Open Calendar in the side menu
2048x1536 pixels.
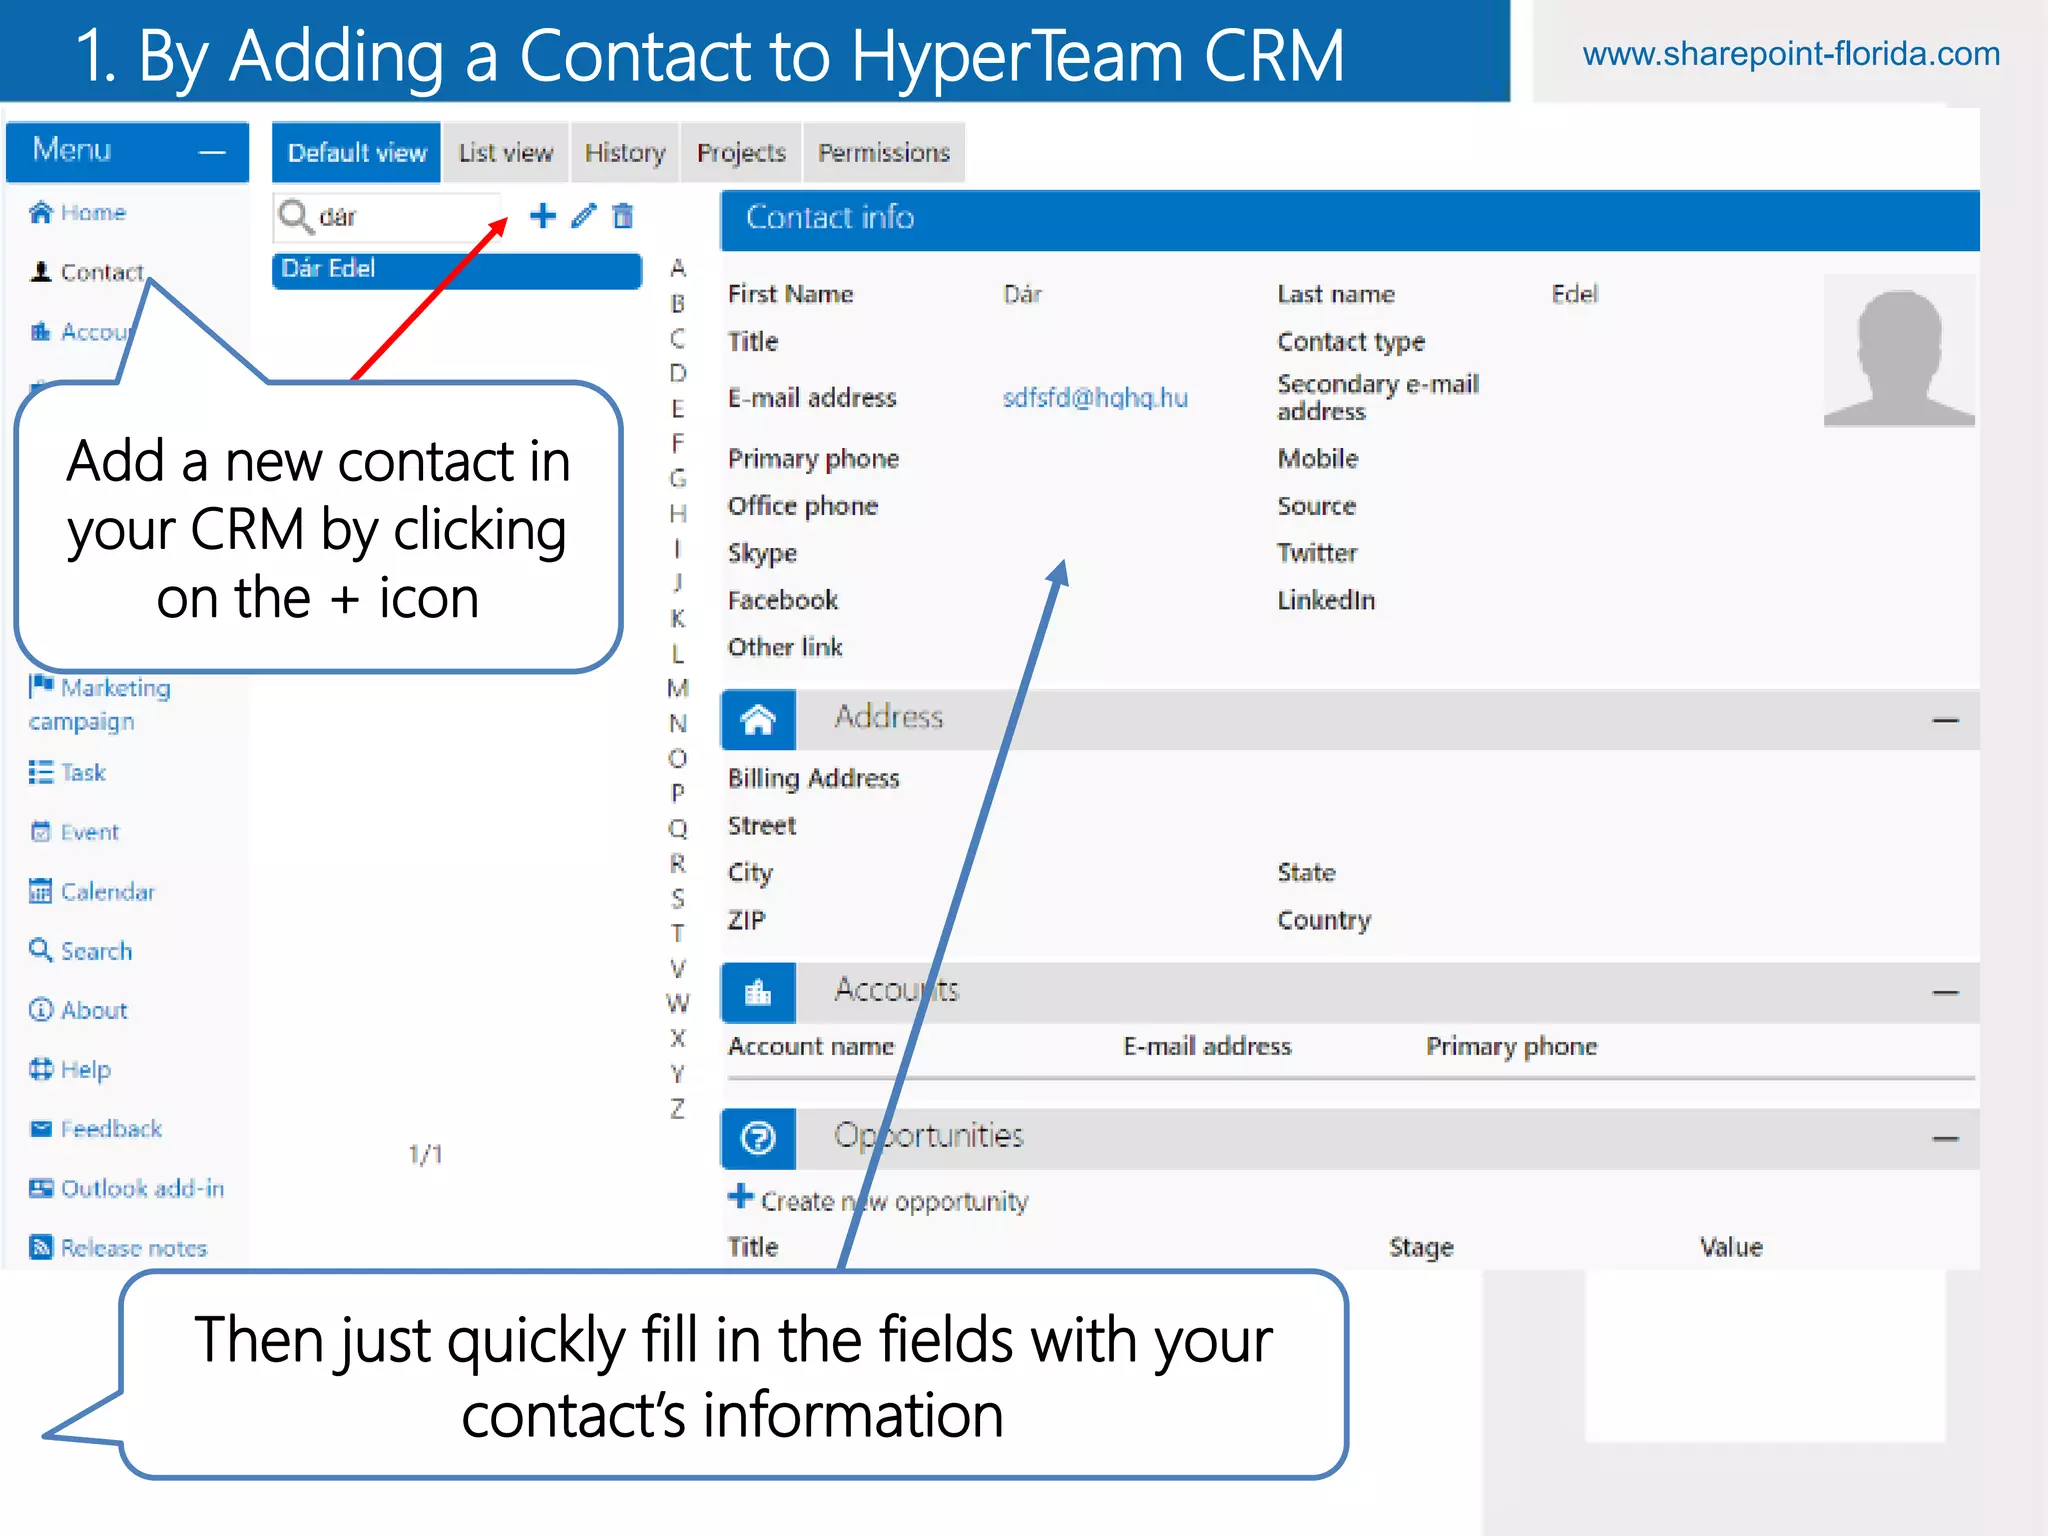click(x=92, y=891)
